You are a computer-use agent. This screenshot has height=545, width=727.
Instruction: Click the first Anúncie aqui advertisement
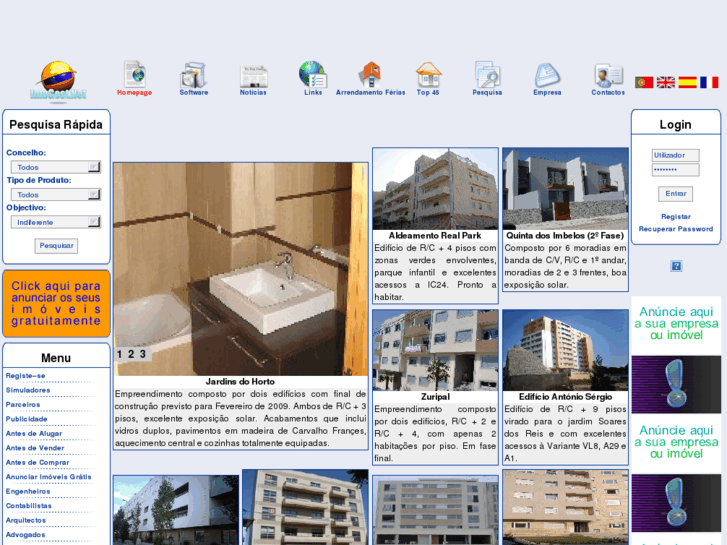(676, 355)
